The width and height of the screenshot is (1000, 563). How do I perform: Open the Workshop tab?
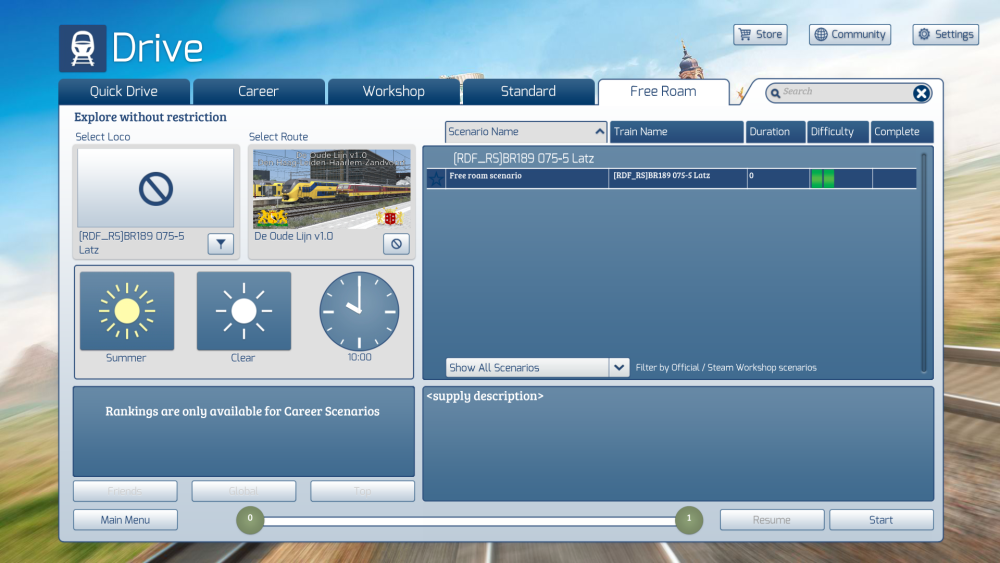393,92
